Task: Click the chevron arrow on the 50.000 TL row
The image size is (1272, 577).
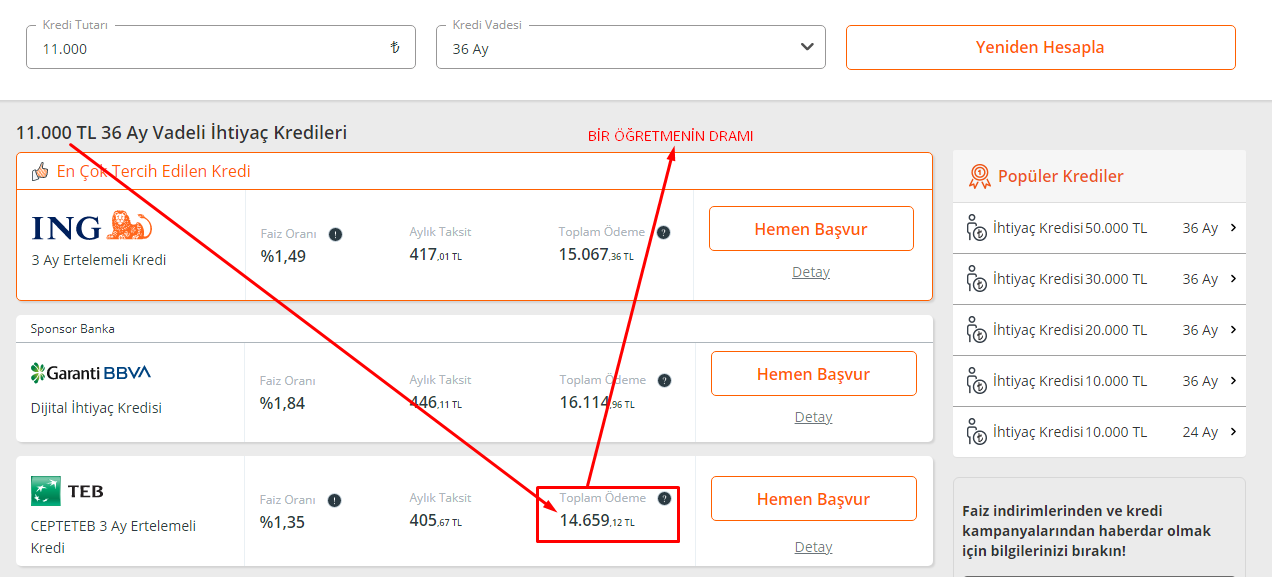Action: point(1234,227)
